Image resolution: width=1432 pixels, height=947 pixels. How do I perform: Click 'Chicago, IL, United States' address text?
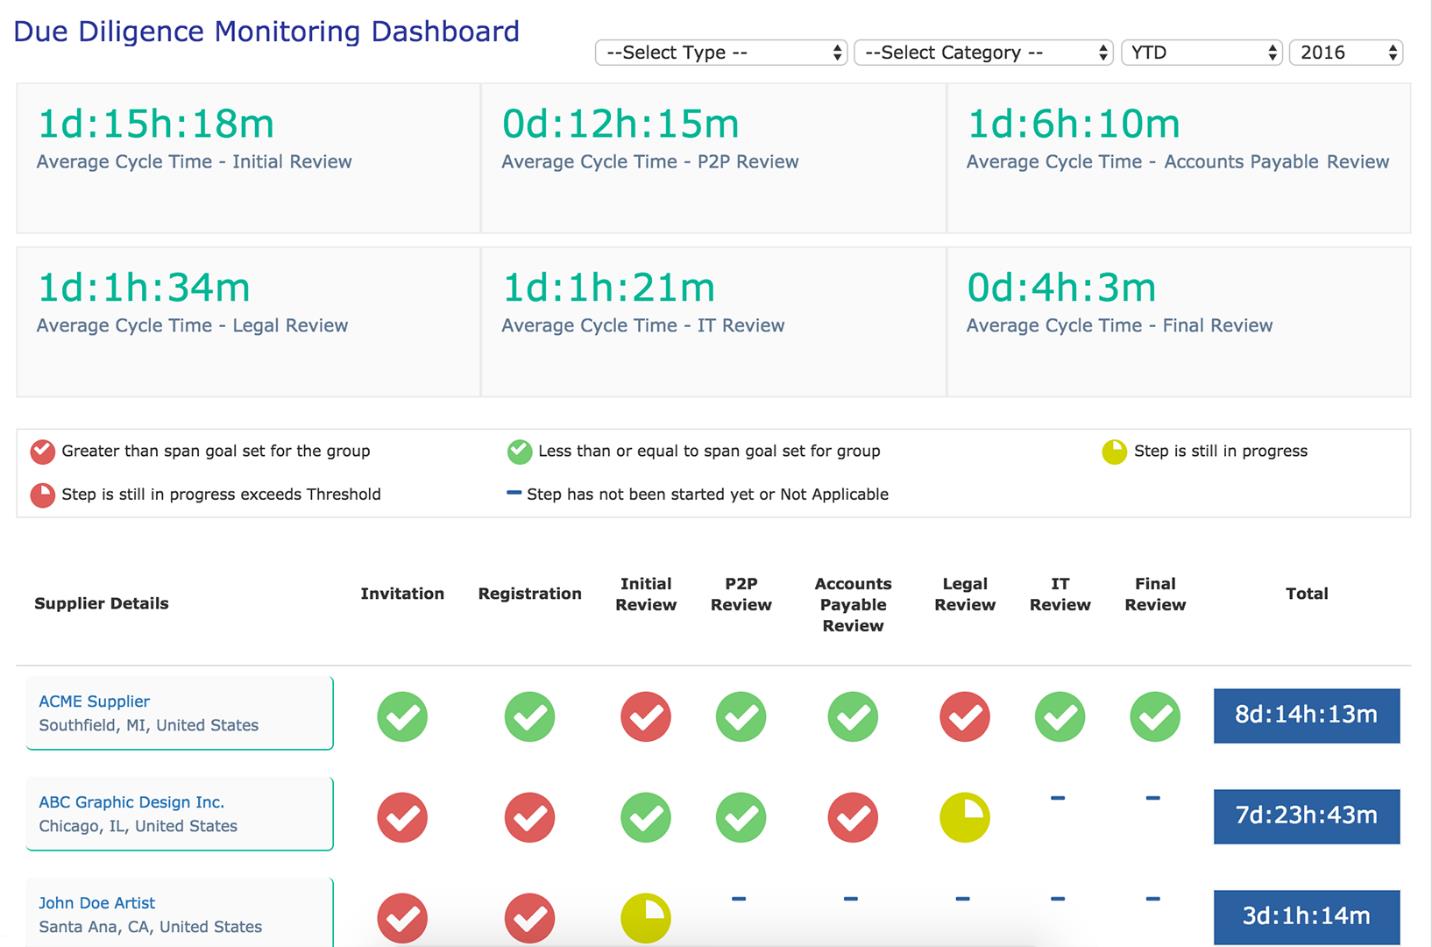point(138,827)
